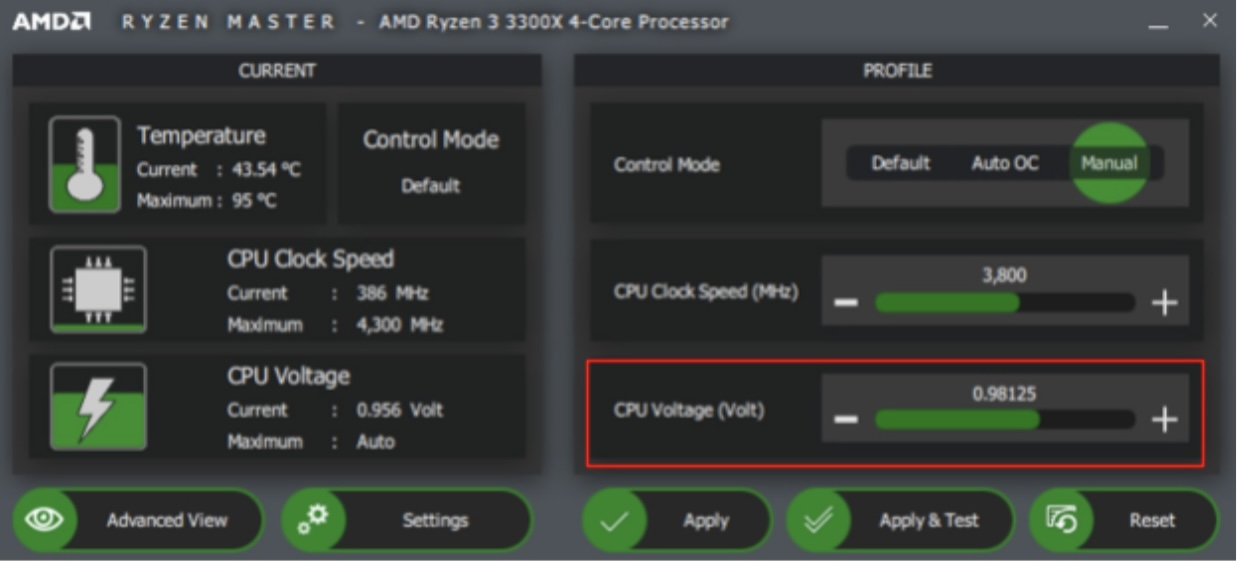Screen dimensions: 1255x572
Task: Decrease CPU Clock Speed with minus button
Action: click(846, 303)
